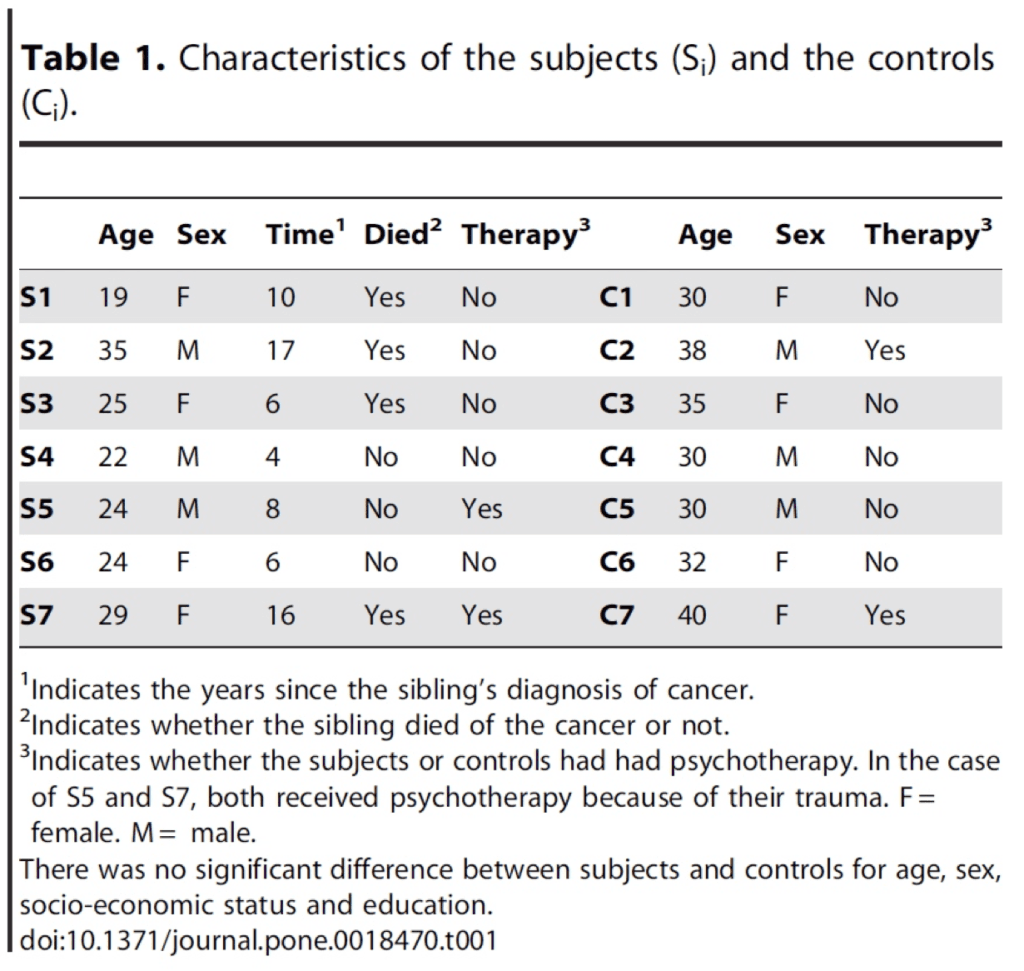Click footnote 2 about sibling died
This screenshot has width=1024, height=971.
point(375,725)
